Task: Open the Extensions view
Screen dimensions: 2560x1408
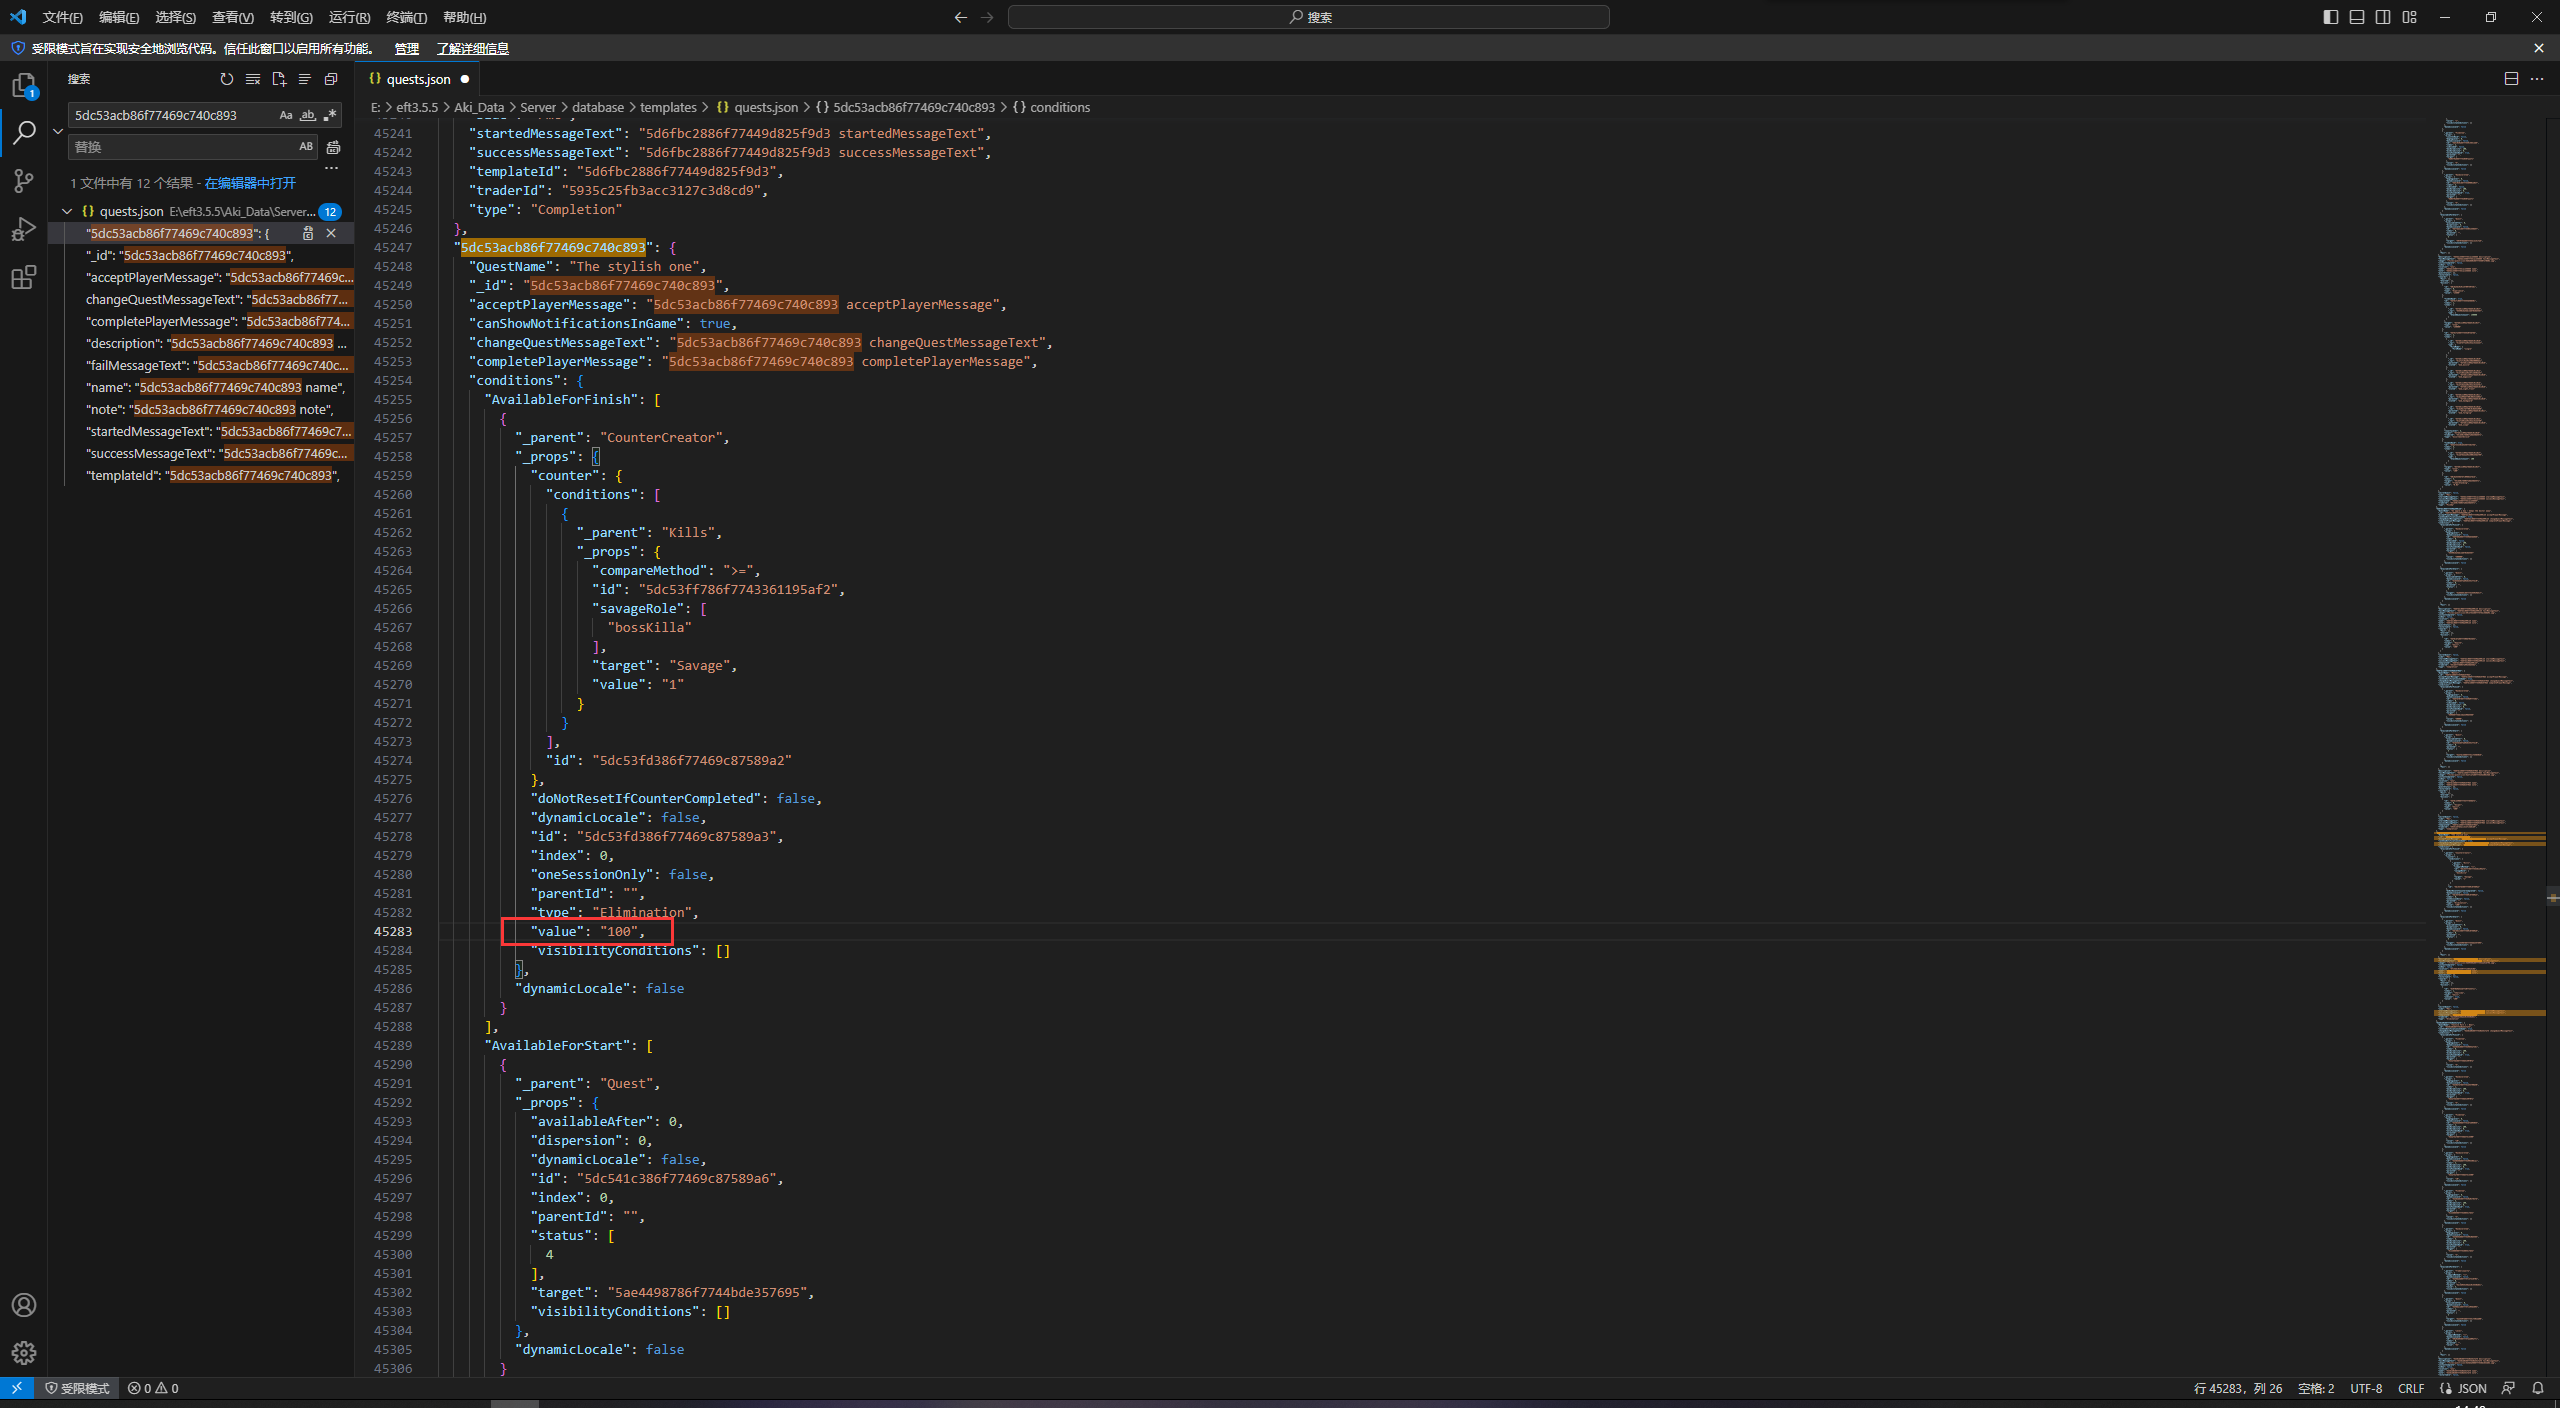Action: [x=24, y=277]
